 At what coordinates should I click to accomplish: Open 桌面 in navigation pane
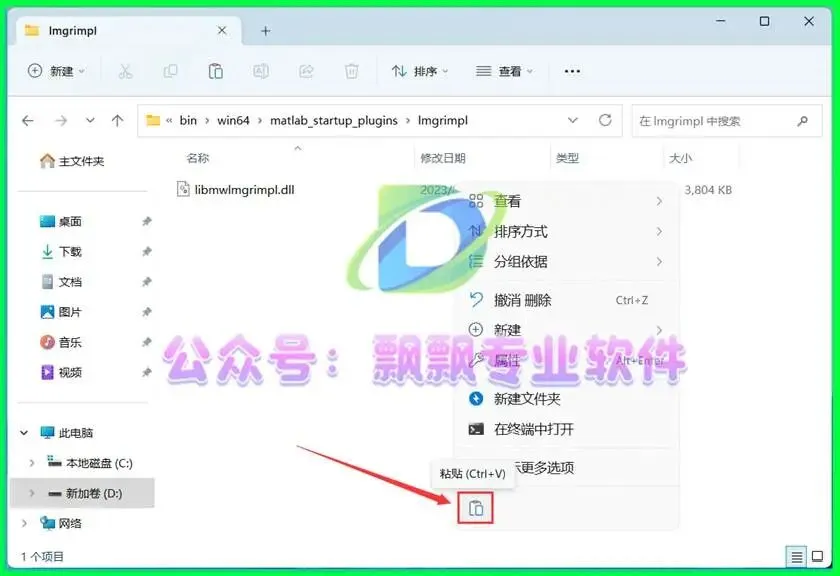[x=61, y=221]
